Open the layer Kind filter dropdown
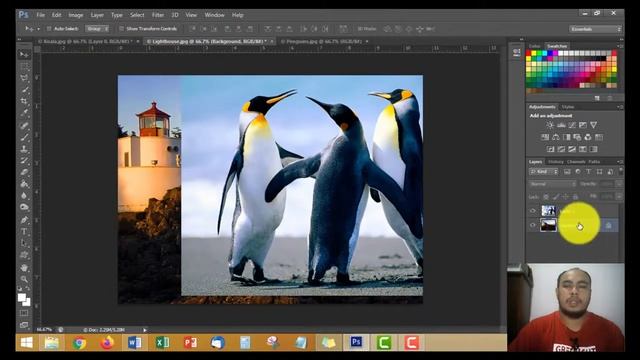Viewport: 640px width, 360px height. point(544,172)
